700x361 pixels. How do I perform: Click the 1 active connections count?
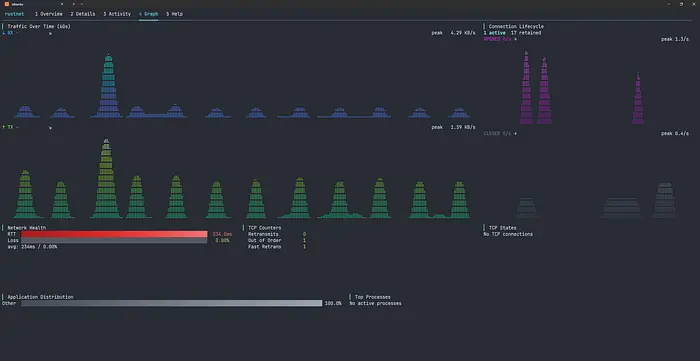pos(495,33)
